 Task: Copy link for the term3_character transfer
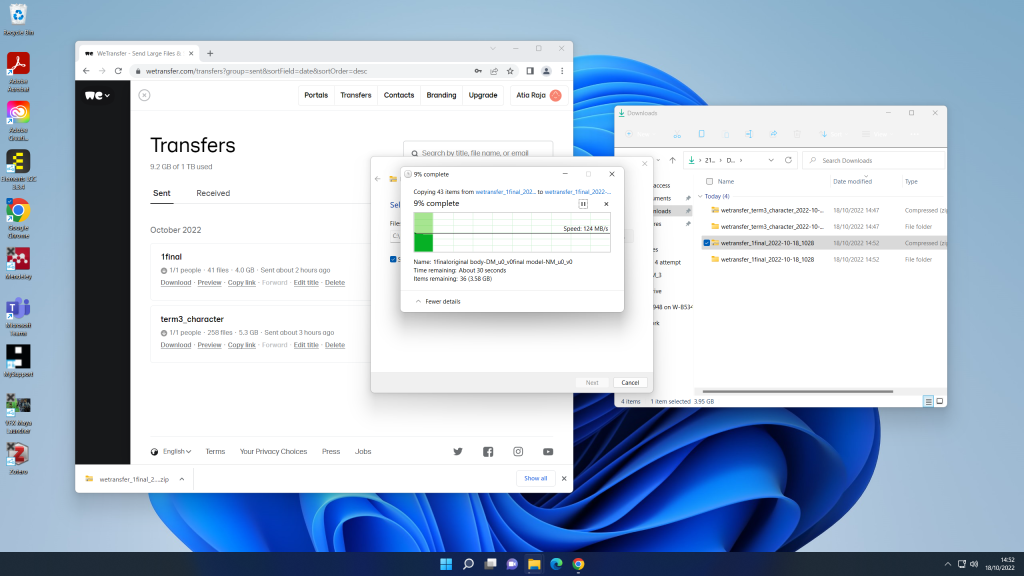click(242, 345)
